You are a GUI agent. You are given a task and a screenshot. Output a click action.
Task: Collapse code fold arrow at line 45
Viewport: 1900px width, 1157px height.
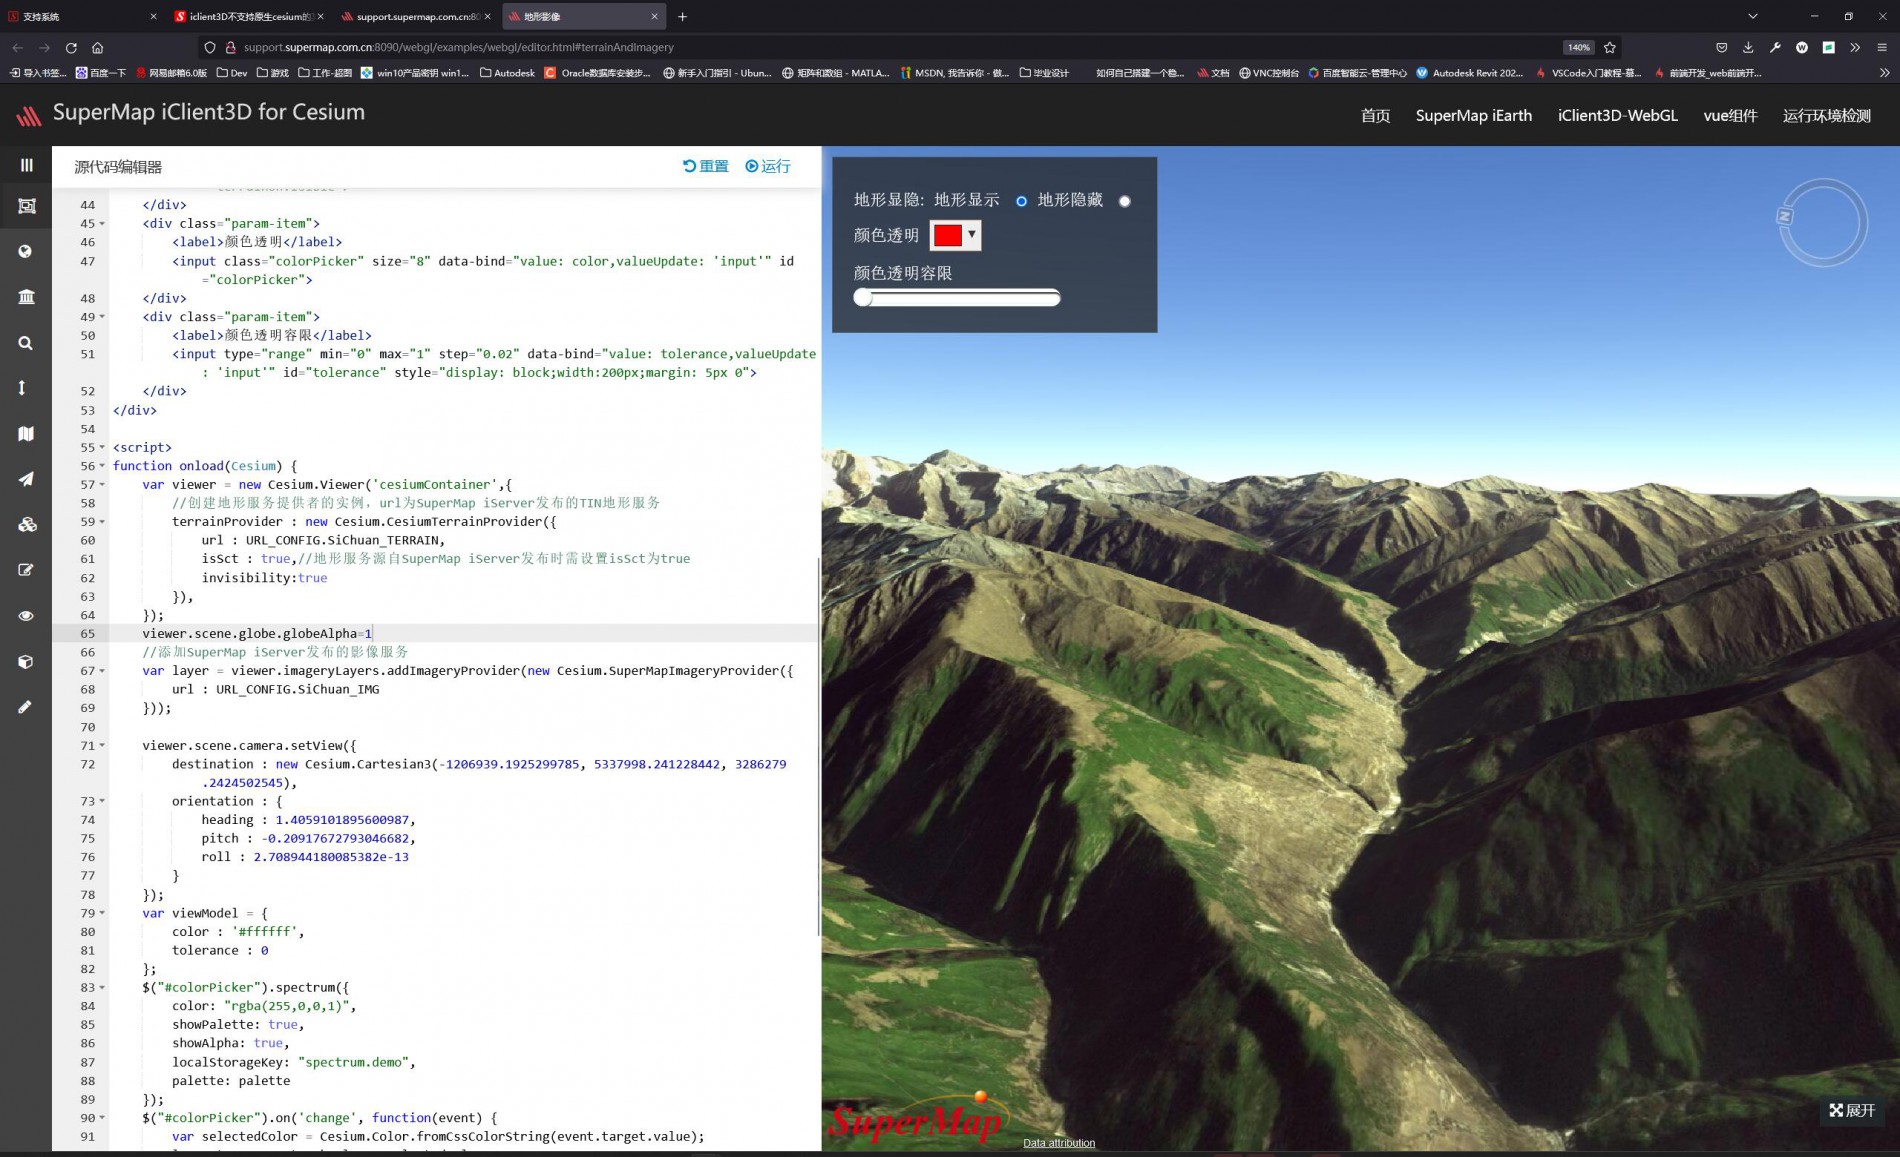(102, 224)
